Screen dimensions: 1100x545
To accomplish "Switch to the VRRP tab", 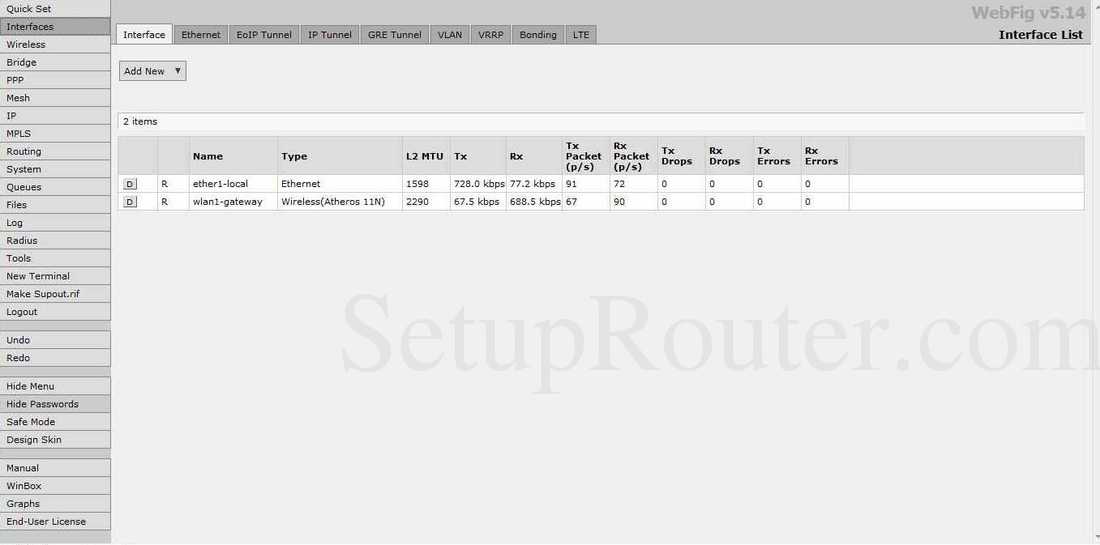I will point(490,34).
